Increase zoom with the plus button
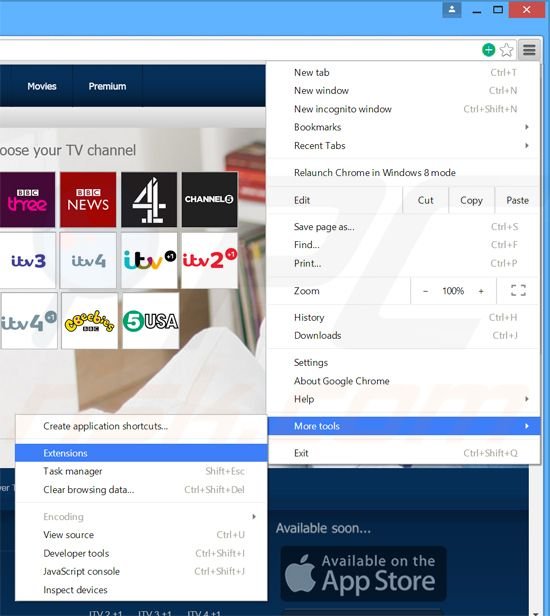 481,291
